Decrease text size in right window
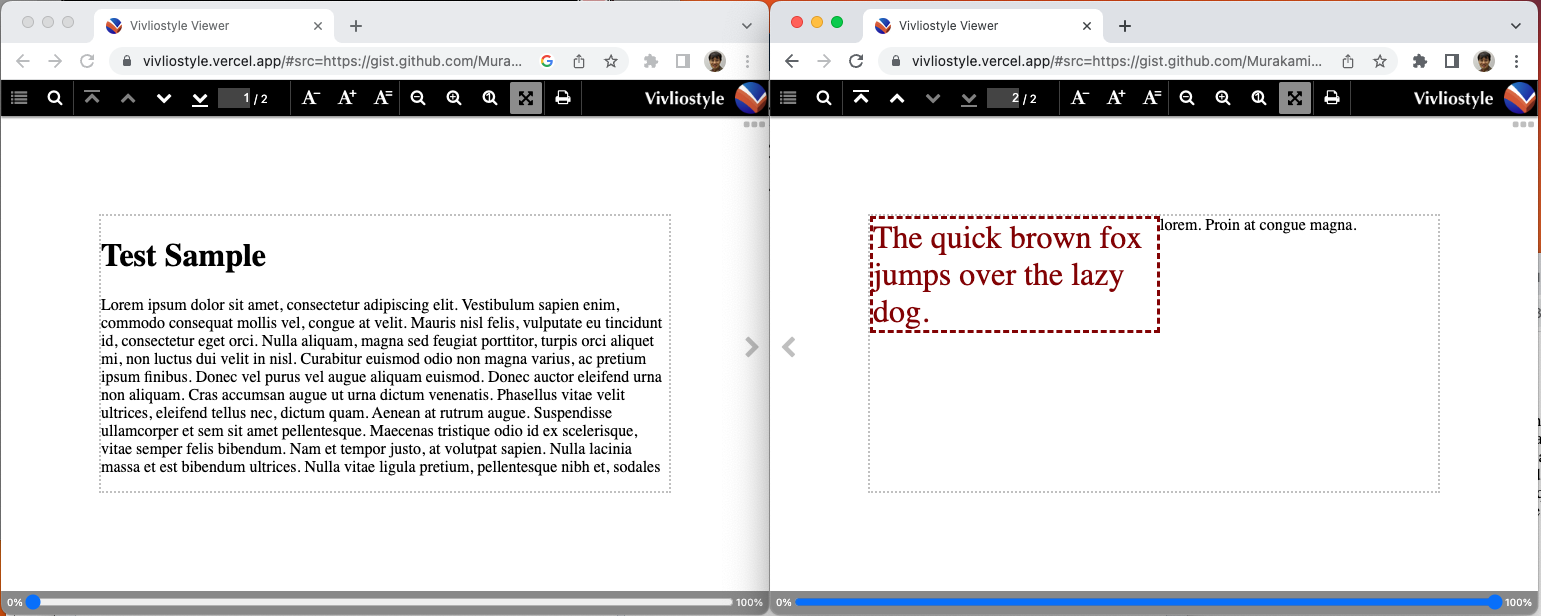Viewport: 1541px width, 616px height. click(1080, 98)
